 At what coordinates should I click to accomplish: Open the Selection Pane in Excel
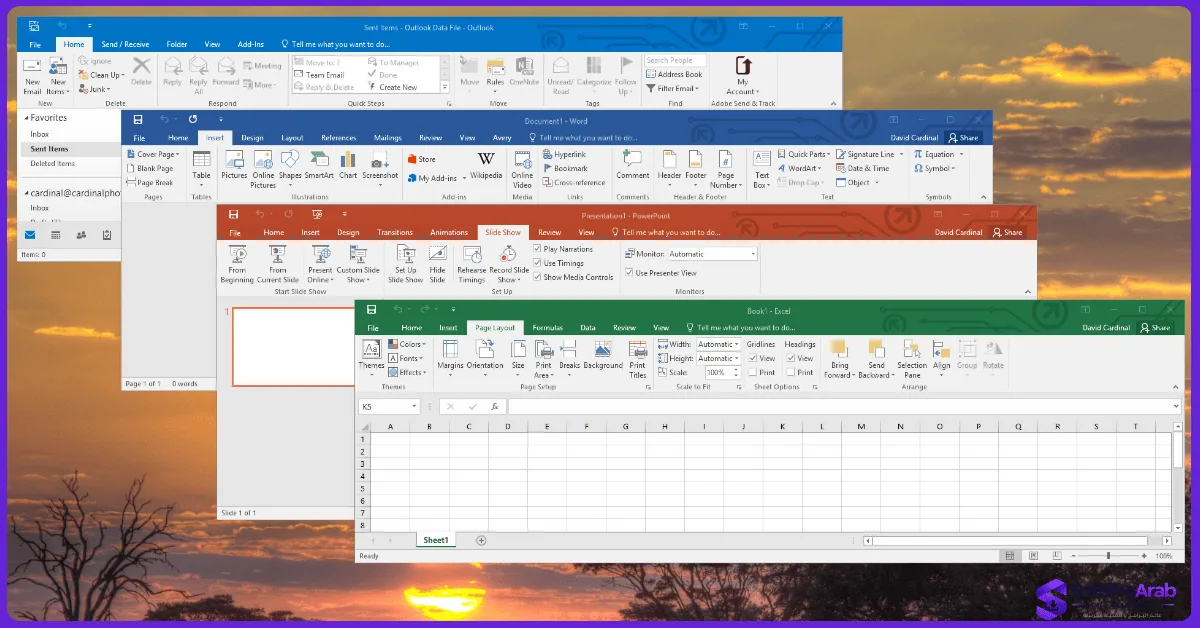911,359
